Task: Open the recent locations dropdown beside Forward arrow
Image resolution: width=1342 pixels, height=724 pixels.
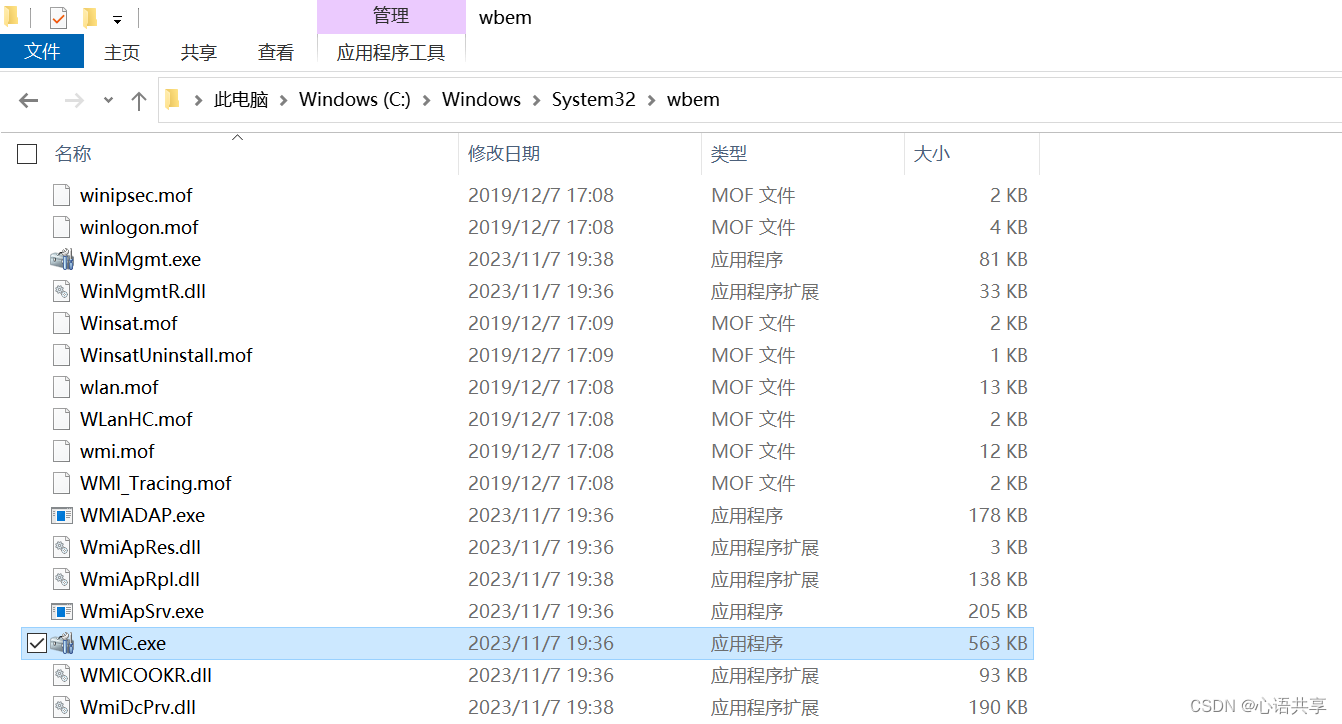Action: coord(107,99)
